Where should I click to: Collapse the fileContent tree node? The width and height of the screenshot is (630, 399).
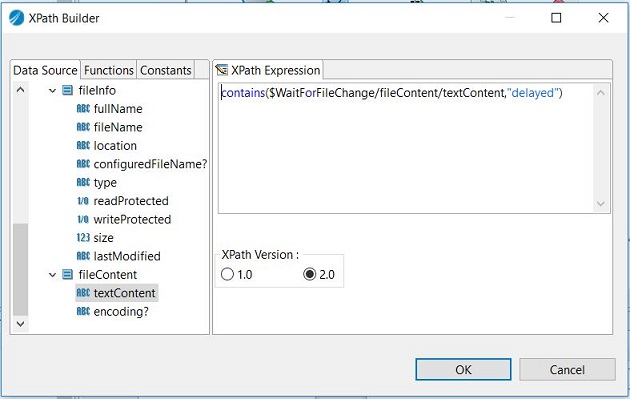pos(52,275)
